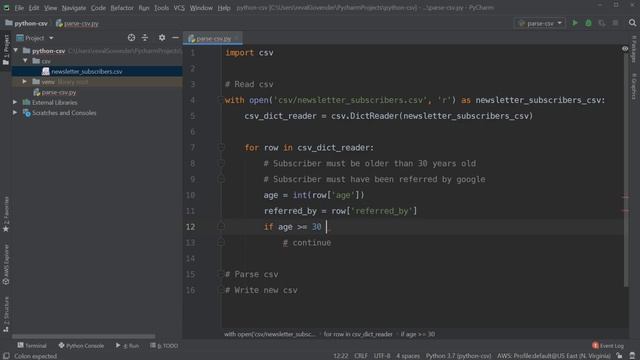Image resolution: width=640 pixels, height=360 pixels.
Task: Click the 12:22 line column indicator
Action: [340, 356]
